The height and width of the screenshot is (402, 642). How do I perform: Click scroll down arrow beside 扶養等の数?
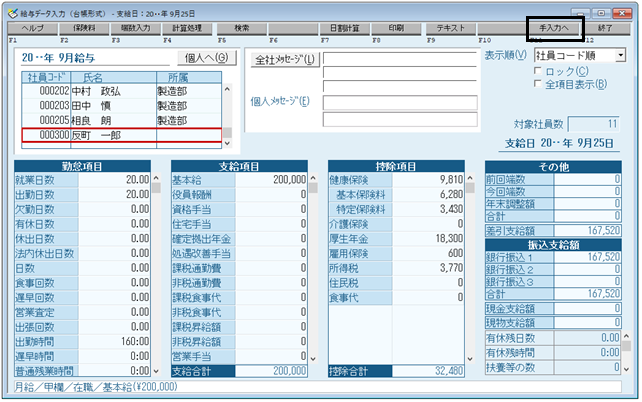(626, 369)
